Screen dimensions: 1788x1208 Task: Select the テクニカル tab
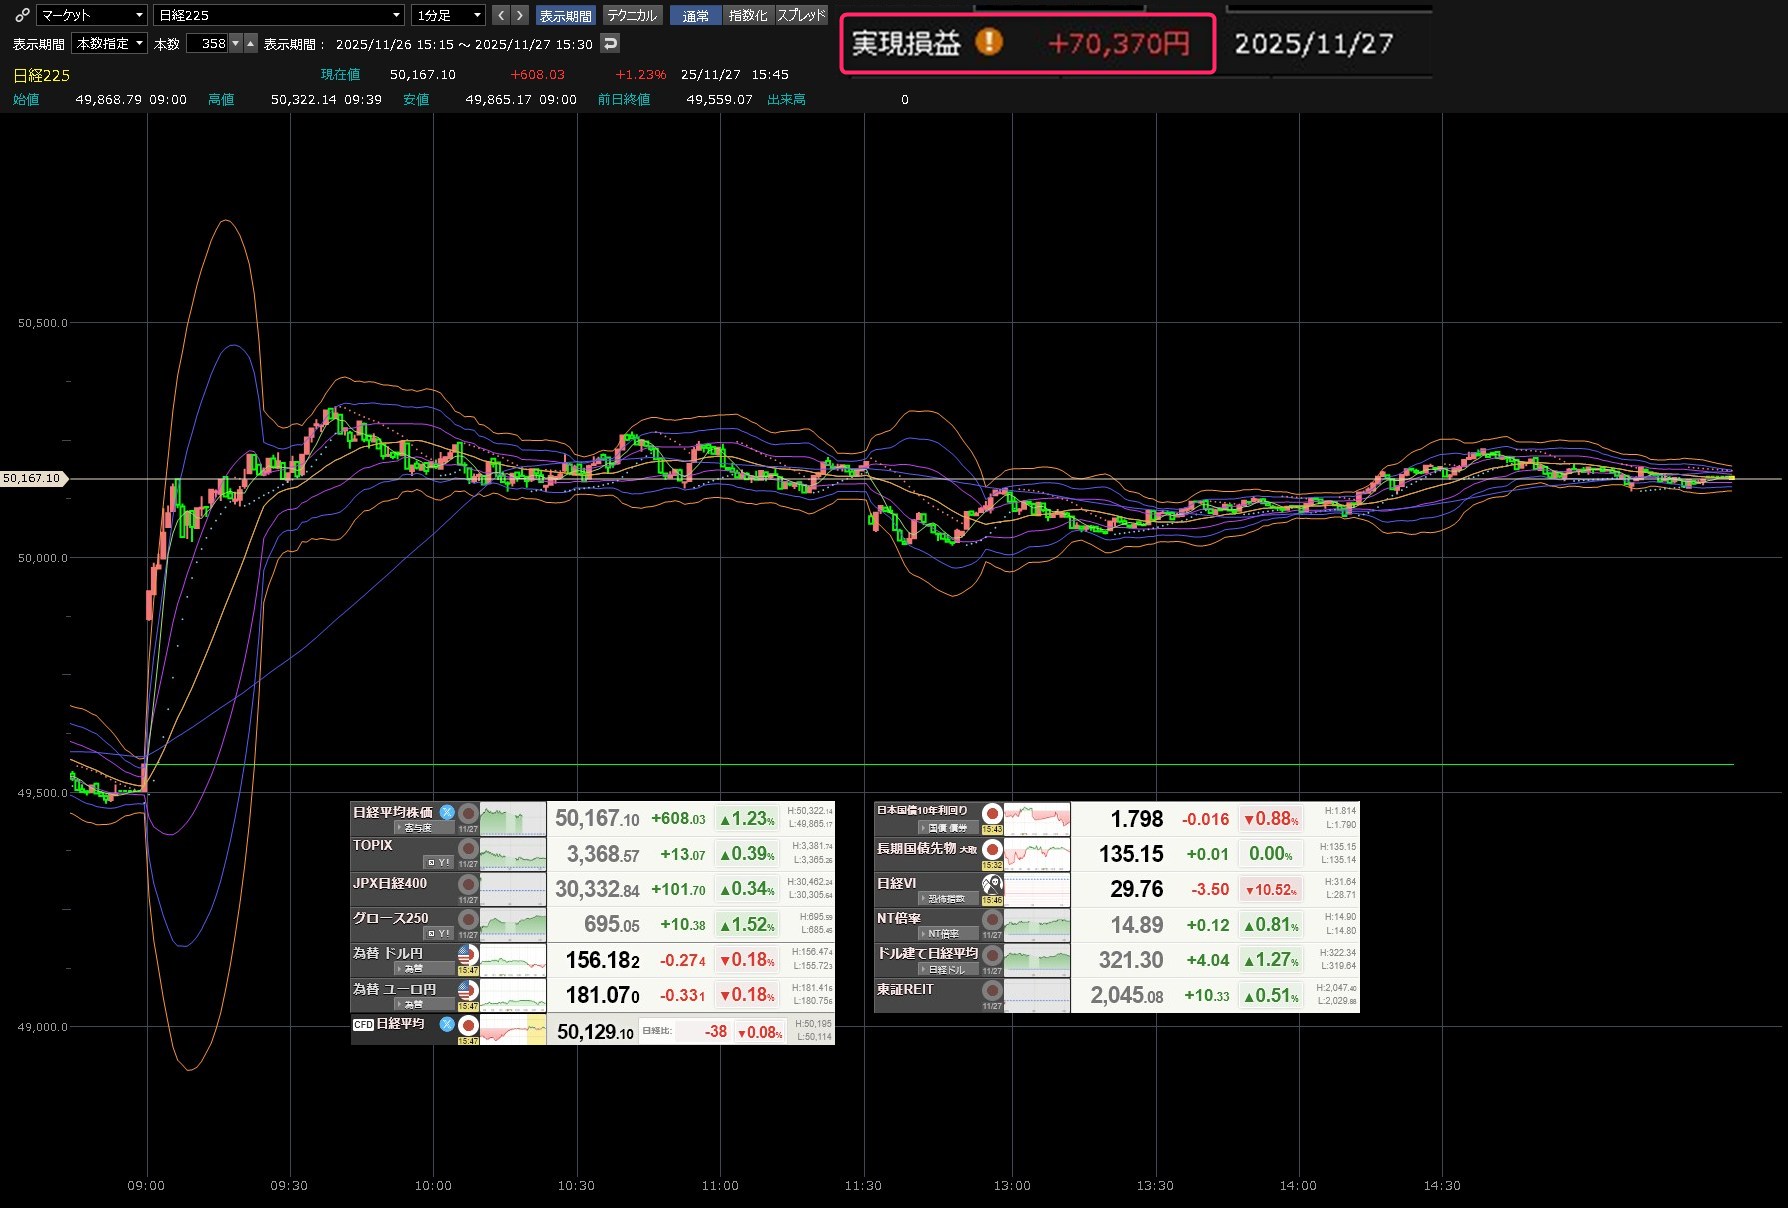click(x=632, y=15)
